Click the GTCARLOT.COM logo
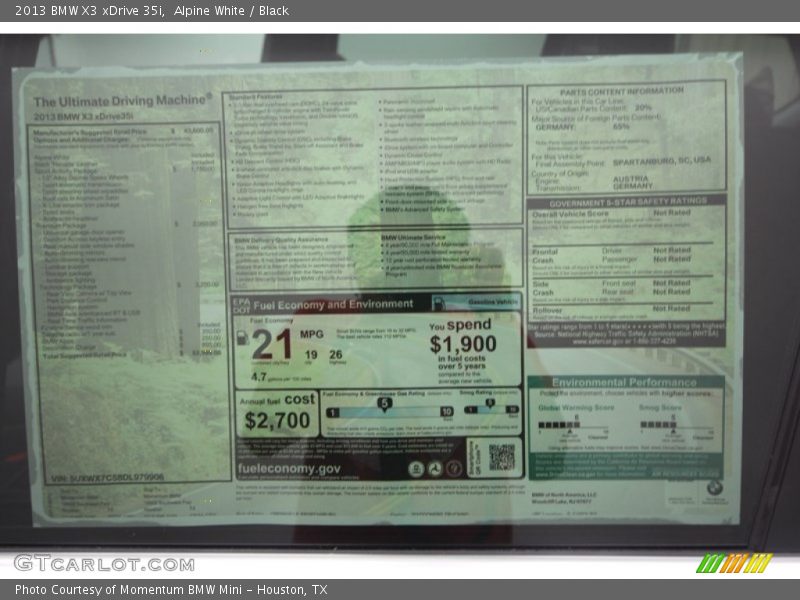 105,564
